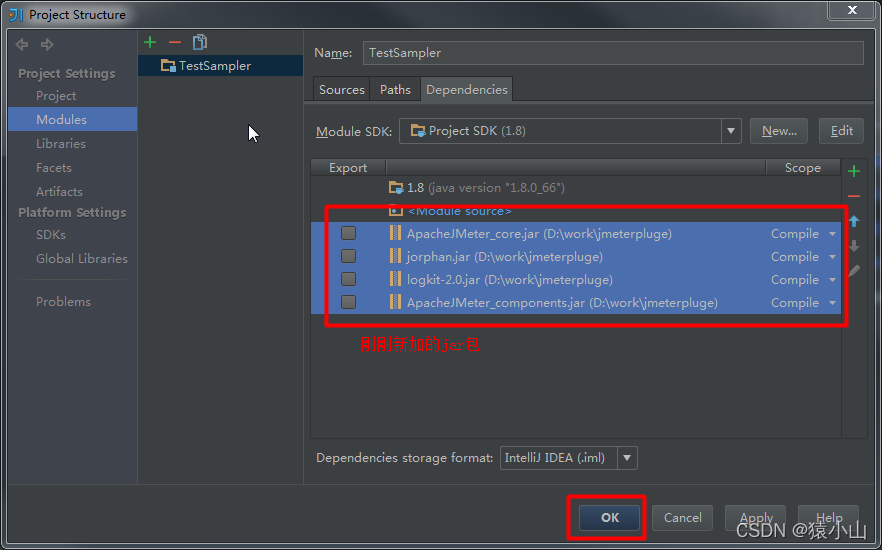The width and height of the screenshot is (882, 550).
Task: Select jorphan.jar dependency row text
Action: click(505, 256)
